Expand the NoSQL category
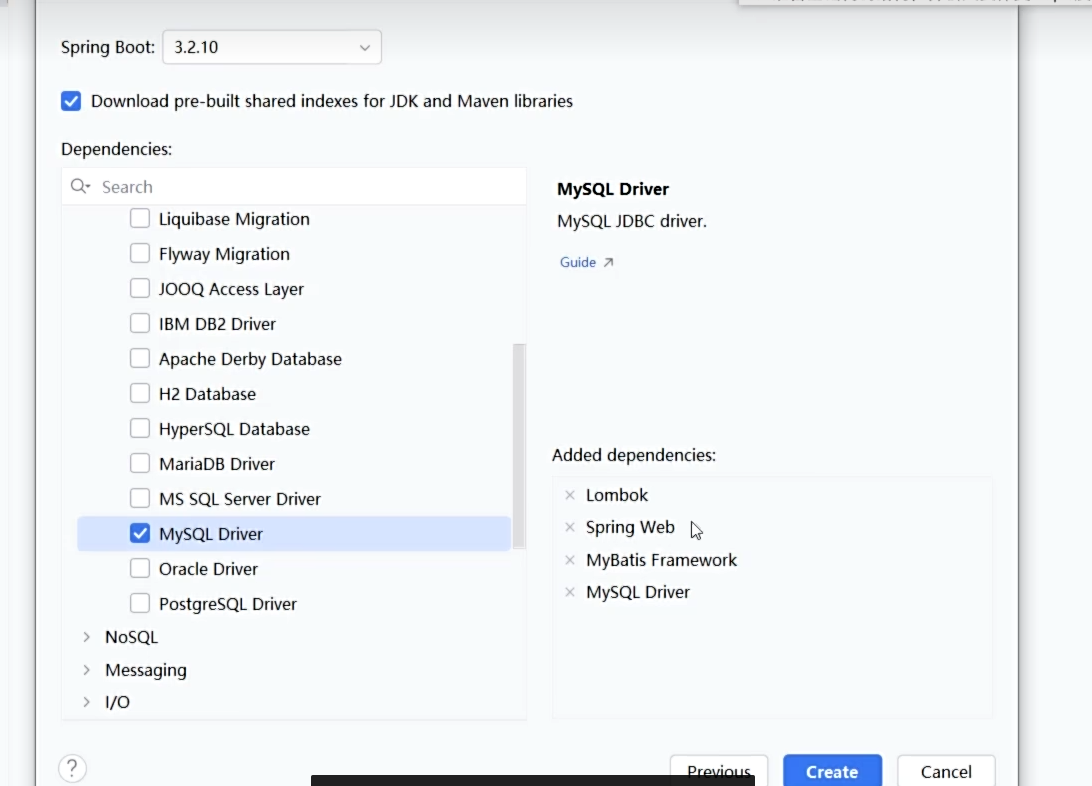The image size is (1092, 786). [86, 637]
